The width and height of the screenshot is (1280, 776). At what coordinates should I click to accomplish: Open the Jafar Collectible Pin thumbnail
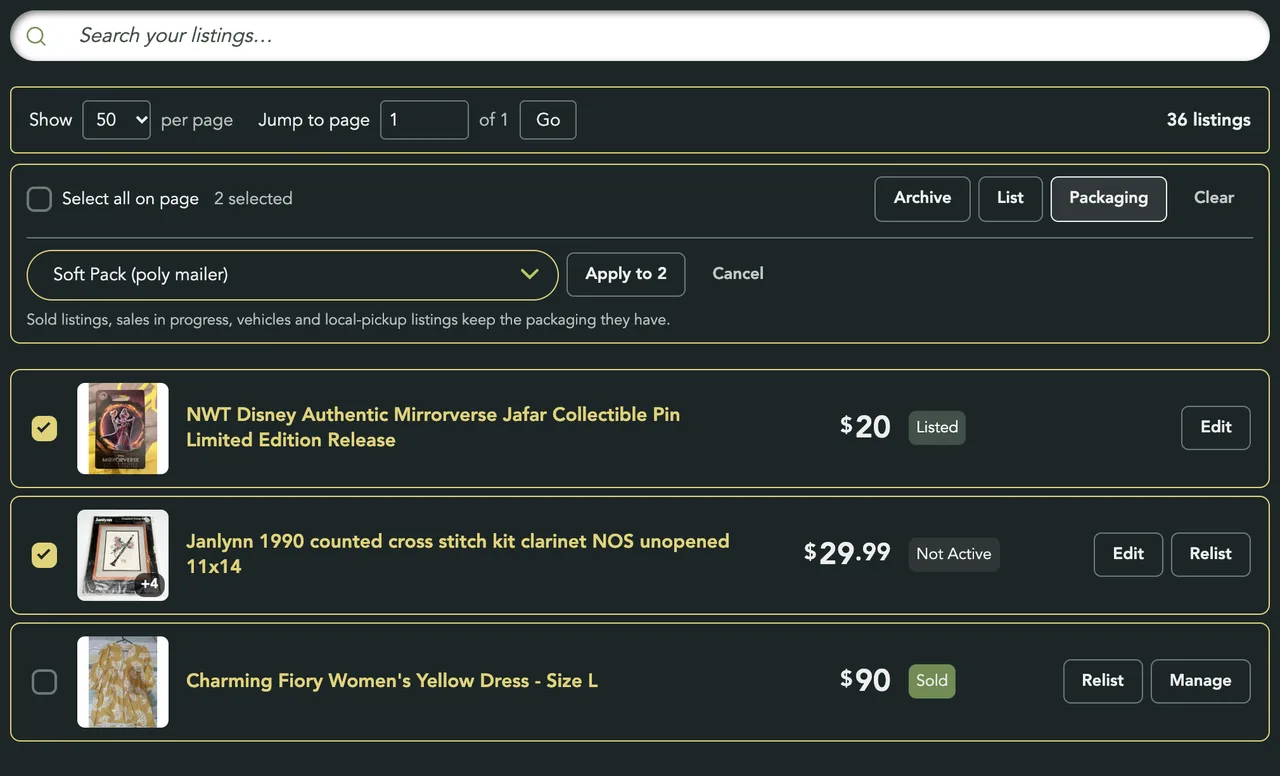[x=123, y=428]
